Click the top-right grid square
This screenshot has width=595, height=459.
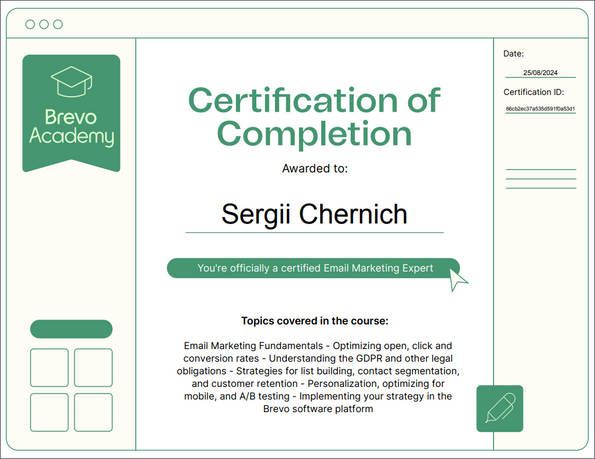pyautogui.click(x=93, y=368)
